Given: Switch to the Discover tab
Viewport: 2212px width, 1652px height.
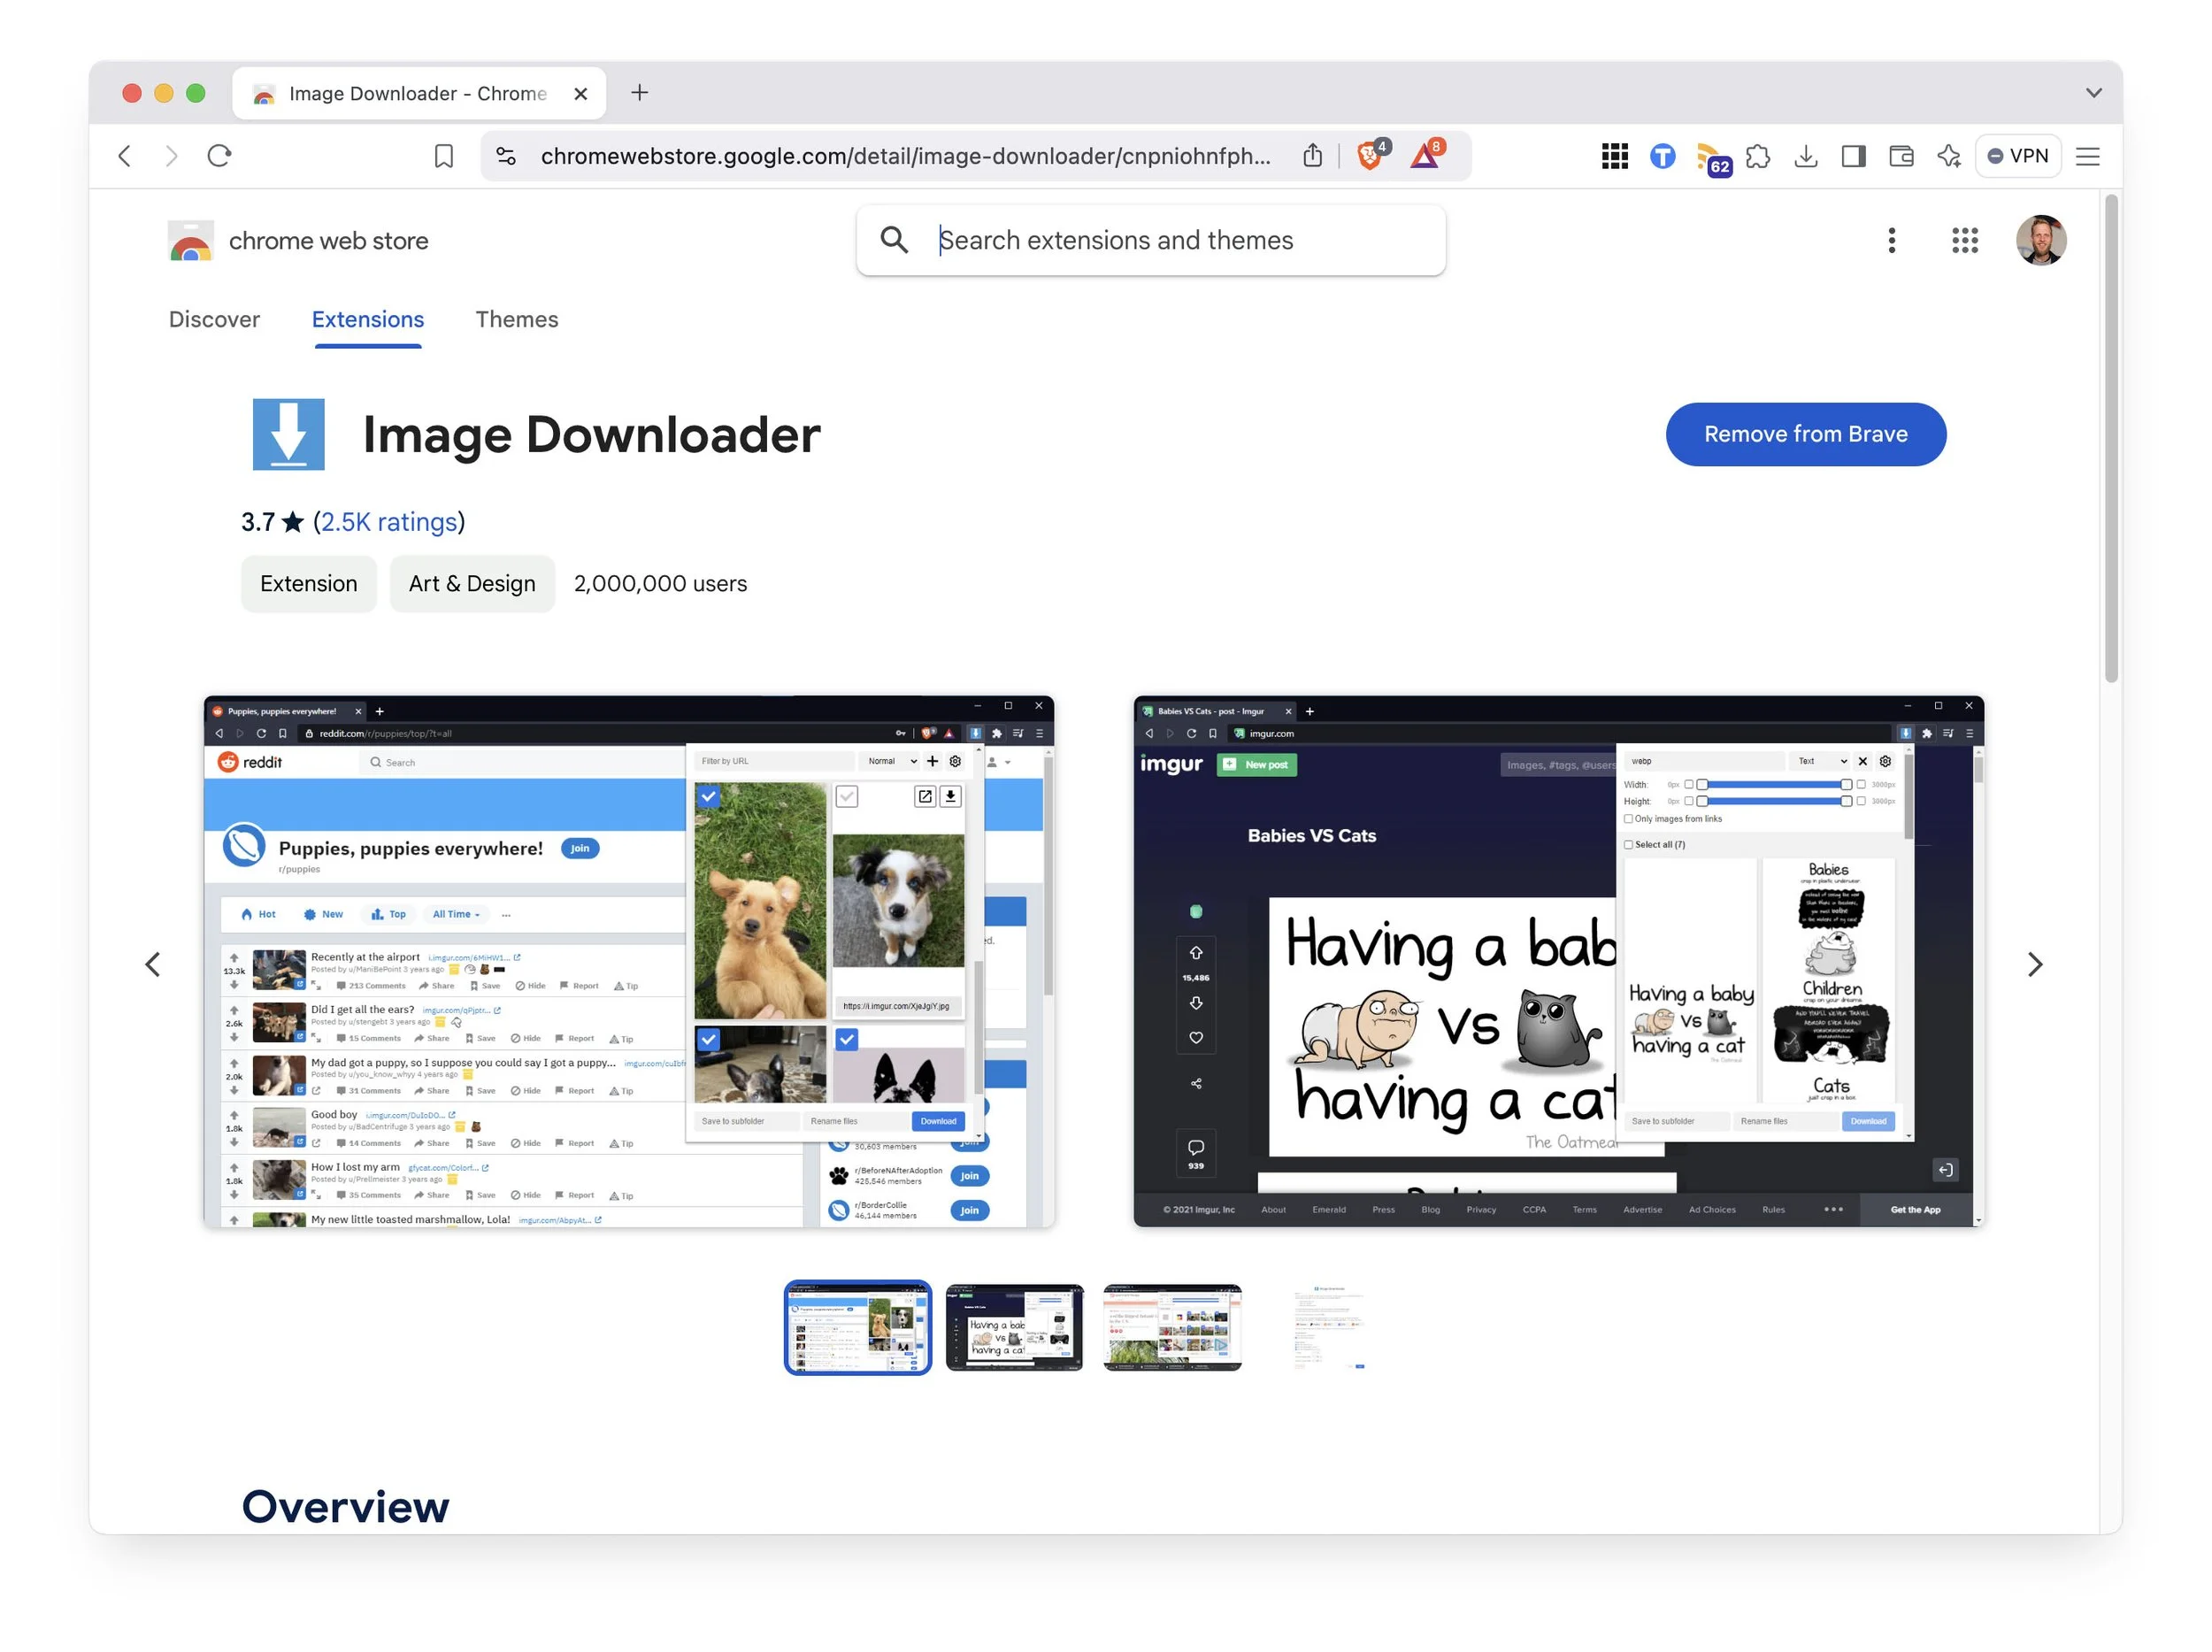Looking at the screenshot, I should pyautogui.click(x=214, y=319).
